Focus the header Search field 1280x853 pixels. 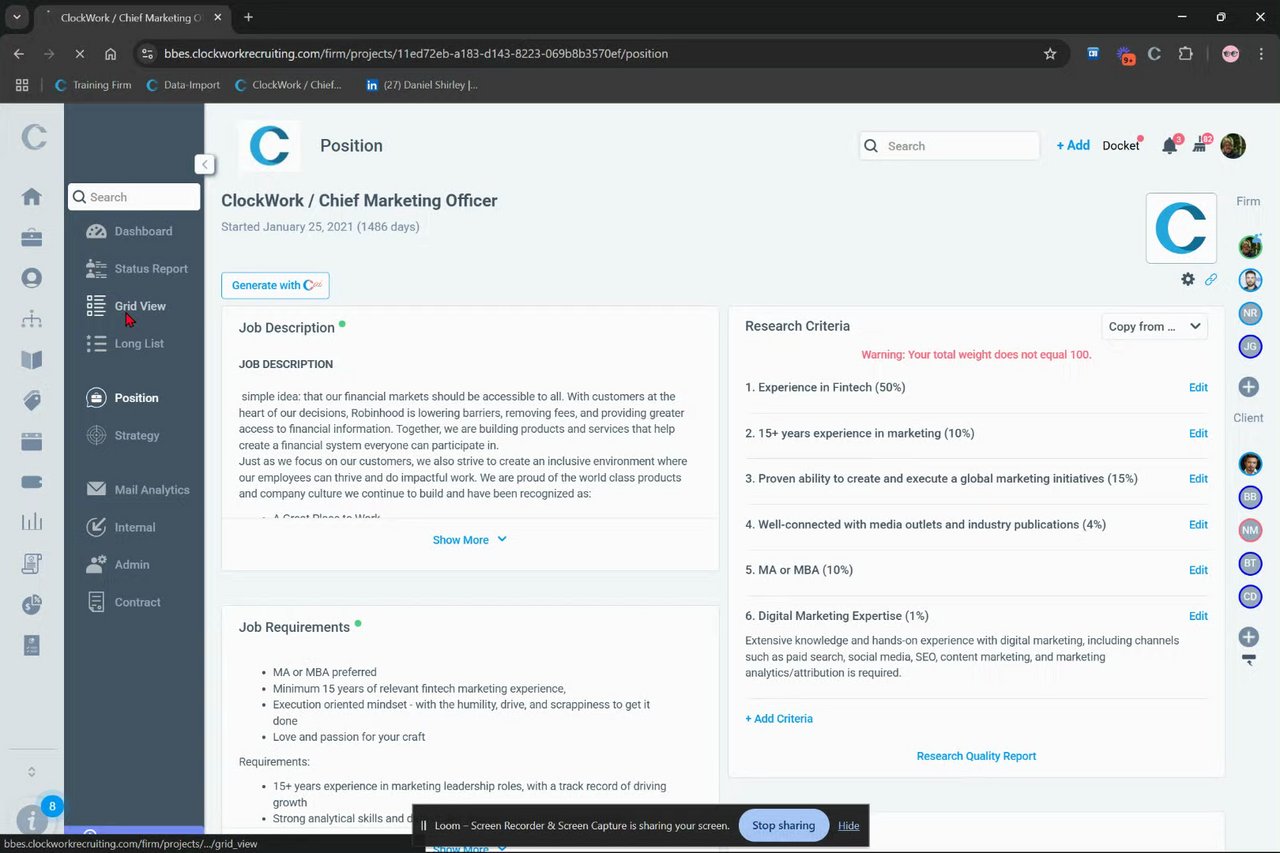949,146
